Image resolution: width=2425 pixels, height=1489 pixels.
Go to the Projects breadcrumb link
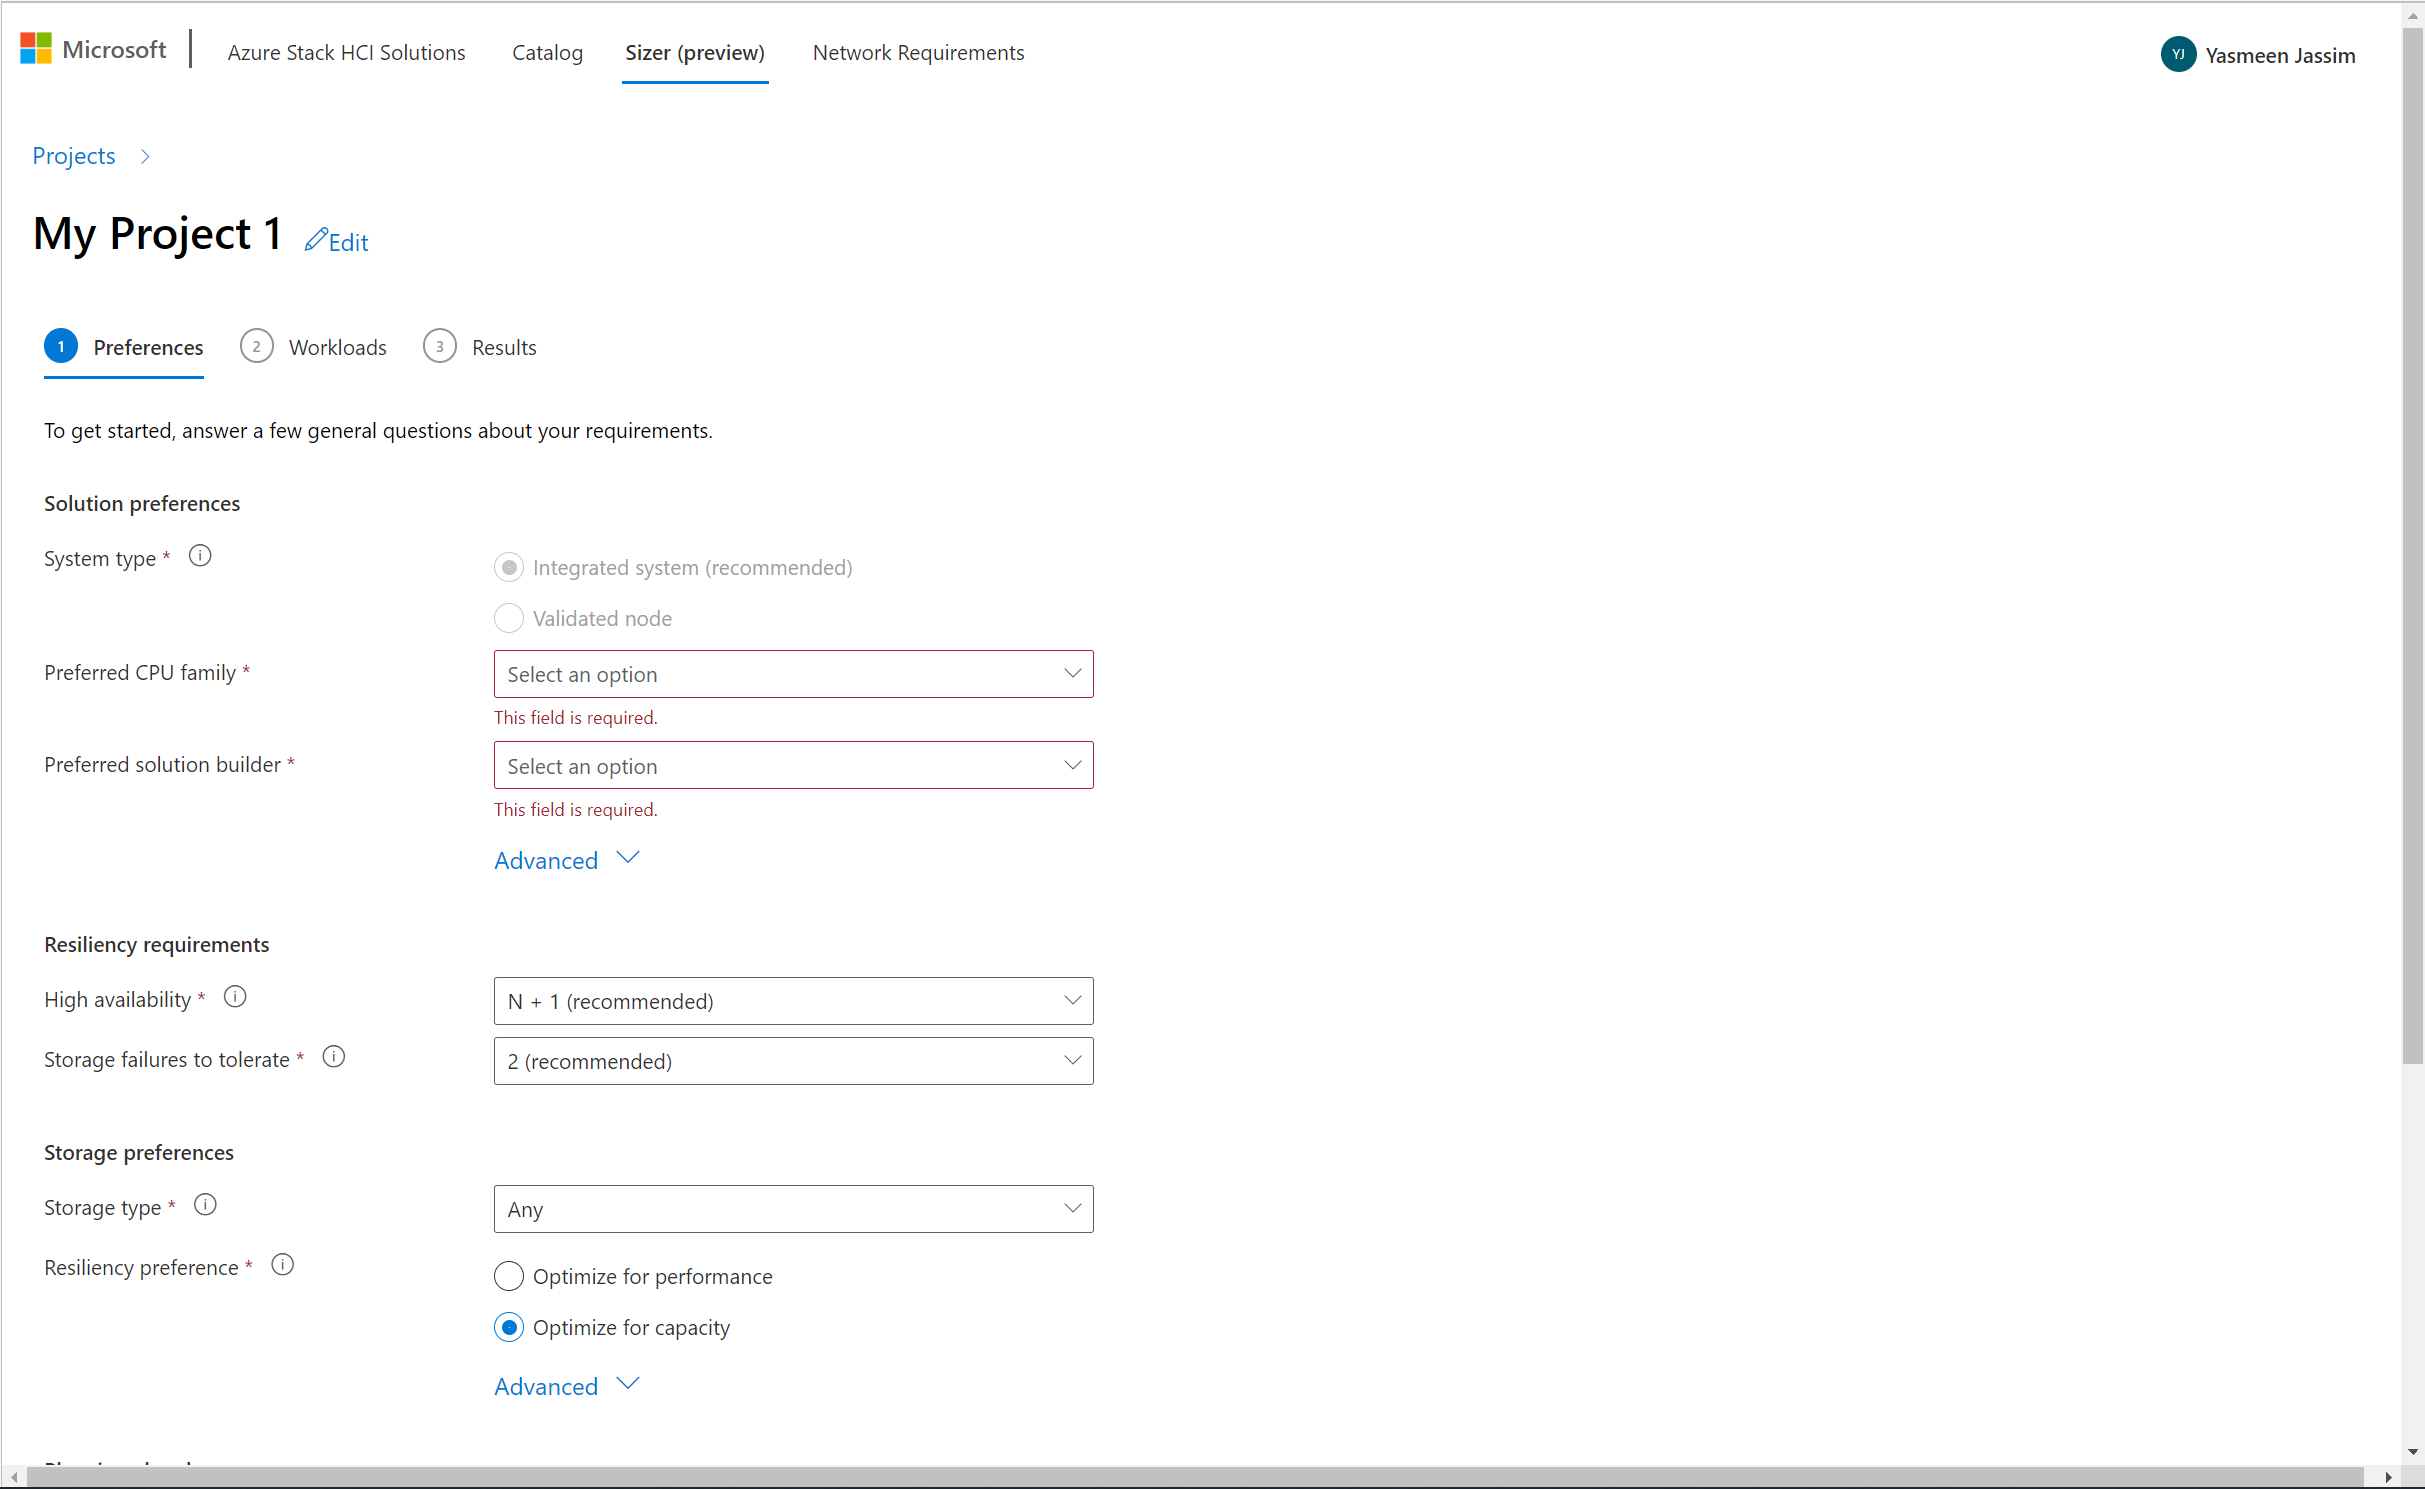(x=74, y=156)
